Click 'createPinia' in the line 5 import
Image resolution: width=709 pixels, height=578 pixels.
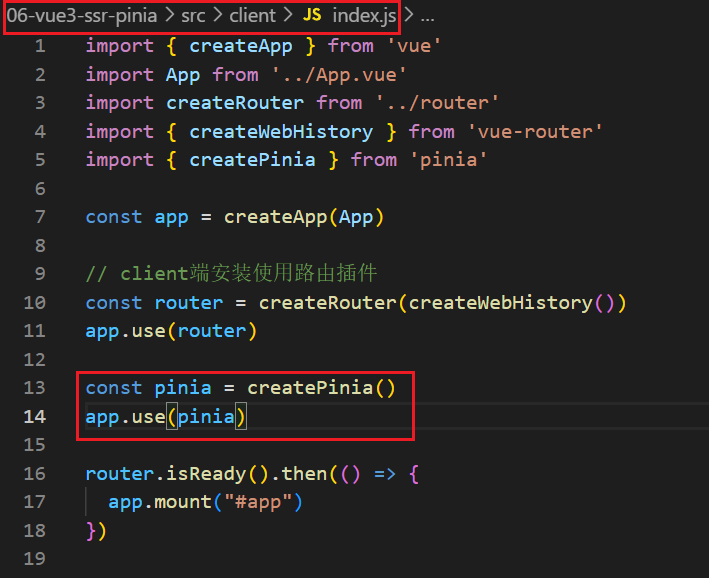pos(252,160)
